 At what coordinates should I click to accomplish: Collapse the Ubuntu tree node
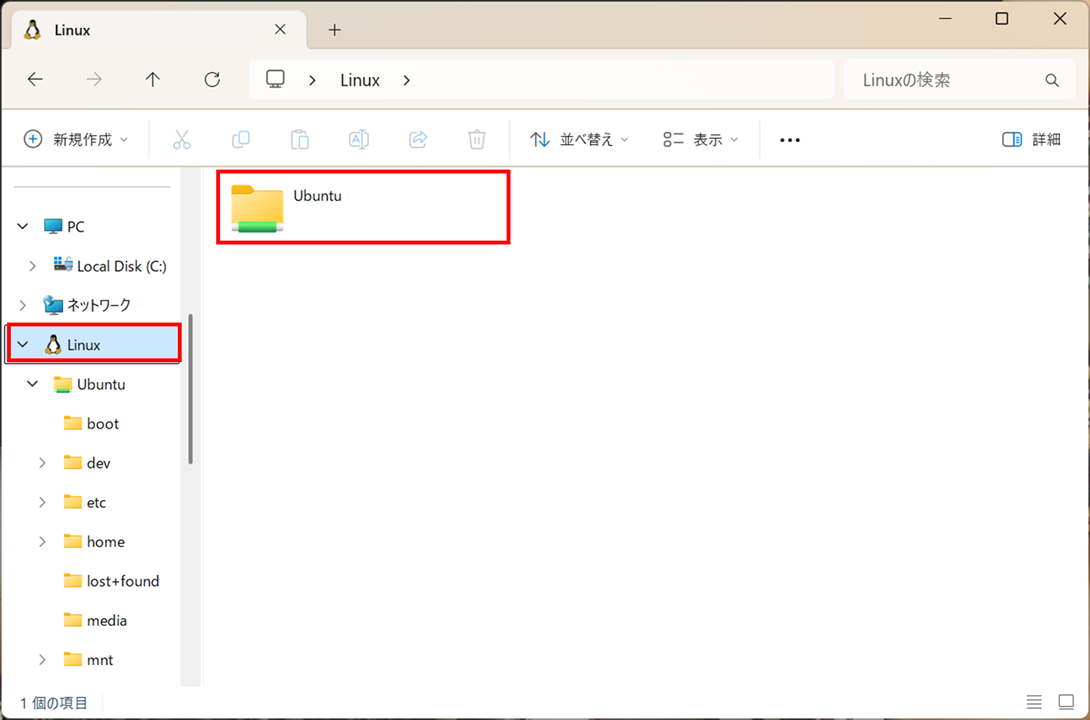pos(32,384)
